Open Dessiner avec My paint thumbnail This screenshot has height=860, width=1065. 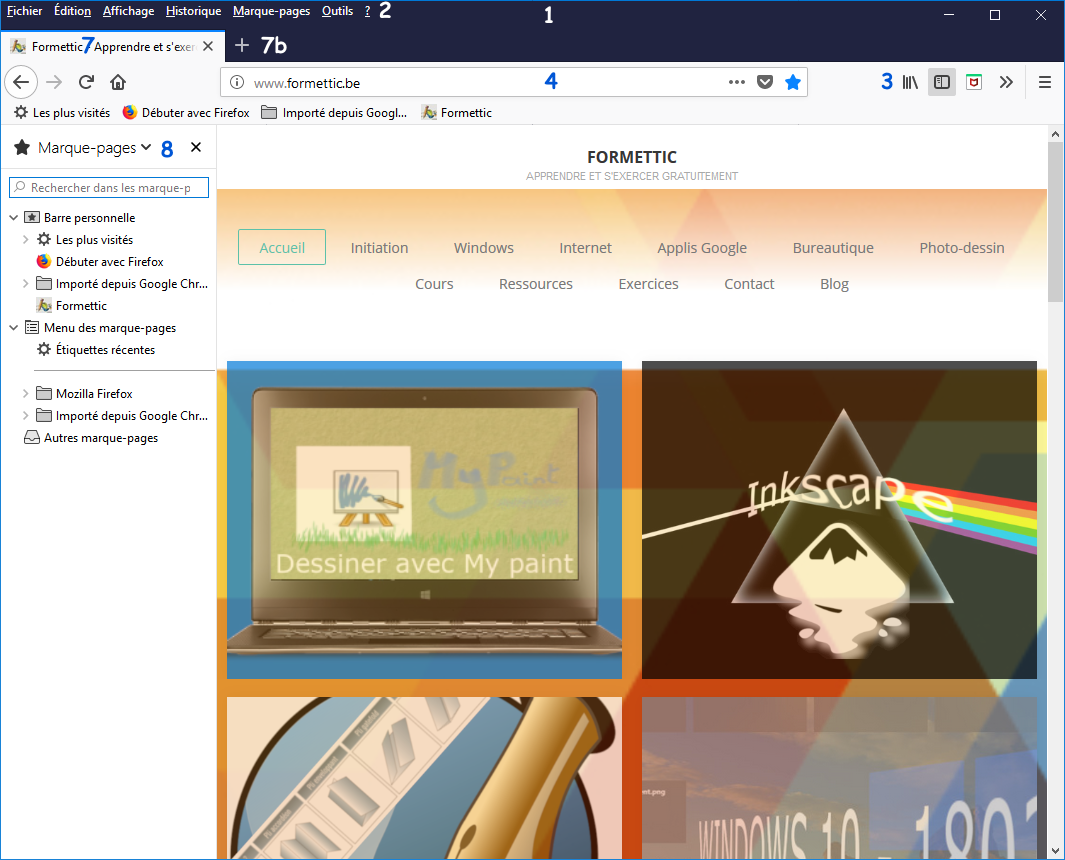[425, 520]
